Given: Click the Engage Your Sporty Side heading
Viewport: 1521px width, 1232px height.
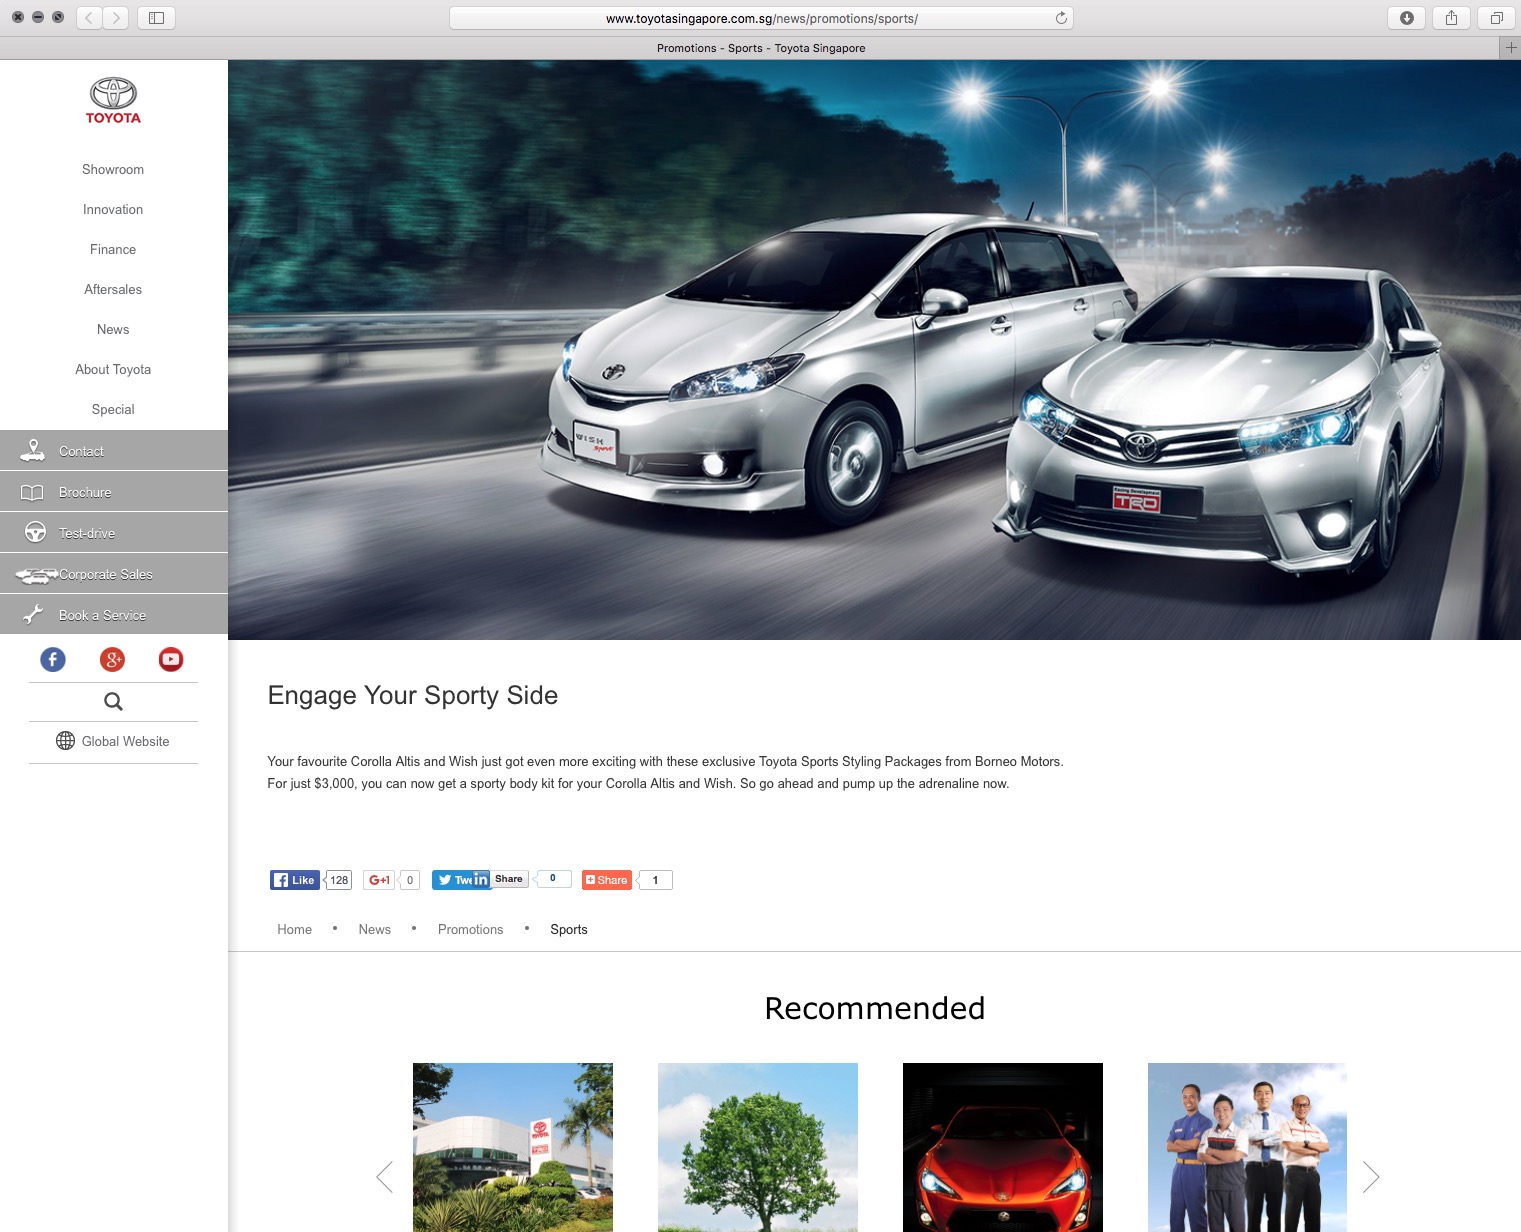Looking at the screenshot, I should [x=413, y=695].
